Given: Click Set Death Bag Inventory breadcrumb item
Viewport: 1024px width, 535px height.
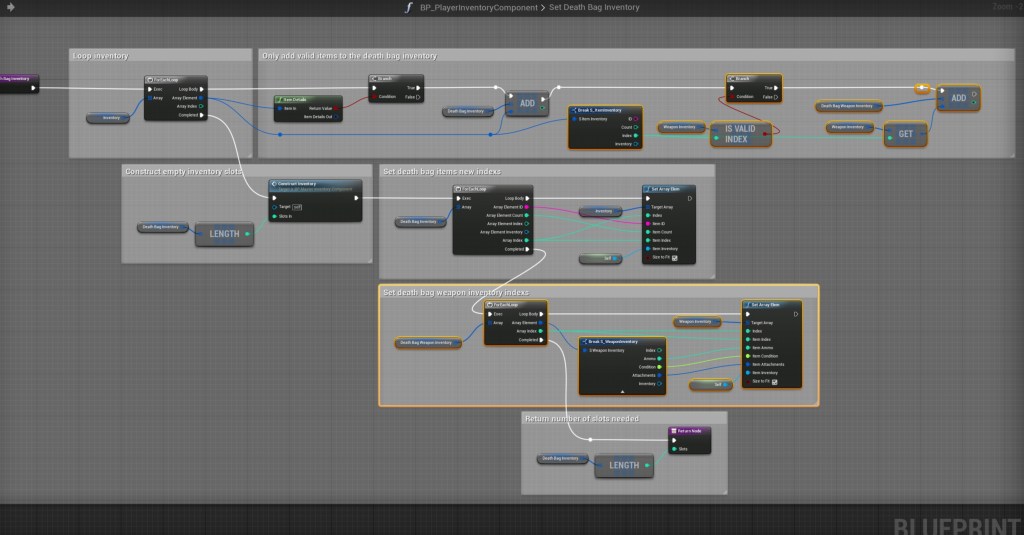Looking at the screenshot, I should click(x=595, y=8).
